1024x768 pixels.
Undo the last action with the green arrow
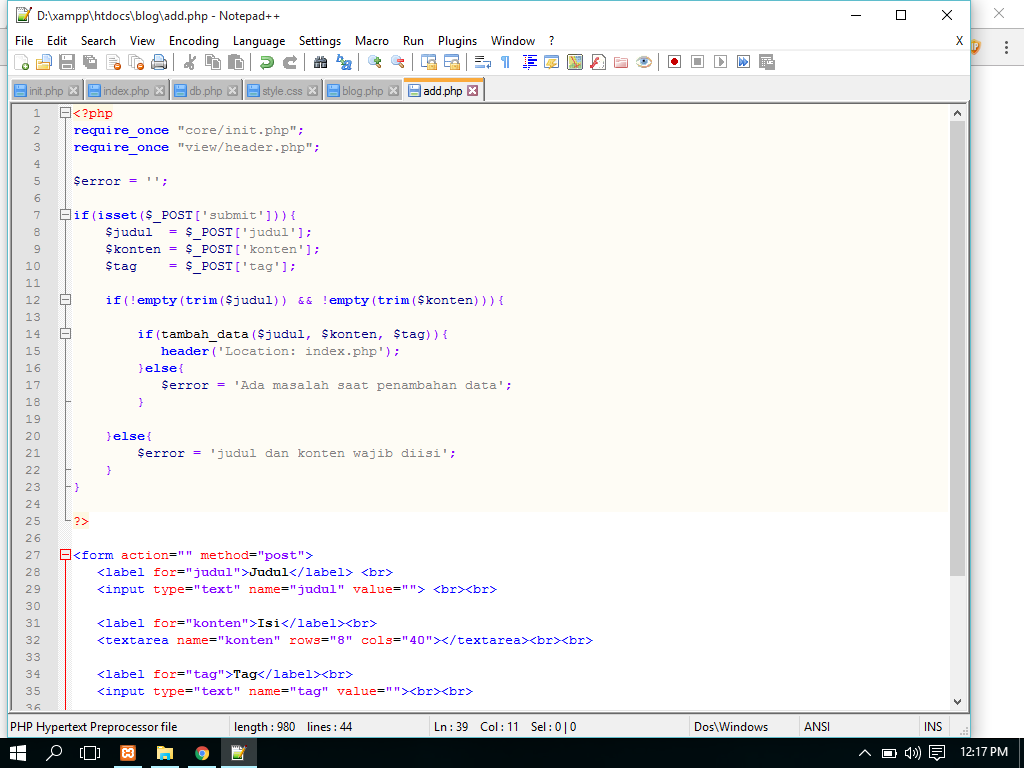[266, 62]
